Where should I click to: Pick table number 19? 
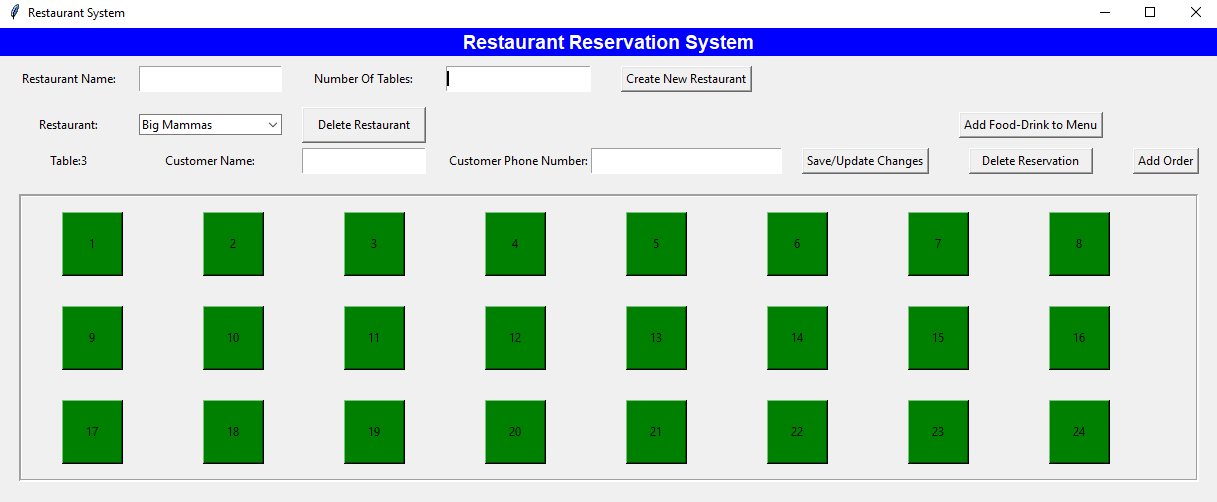tap(374, 431)
